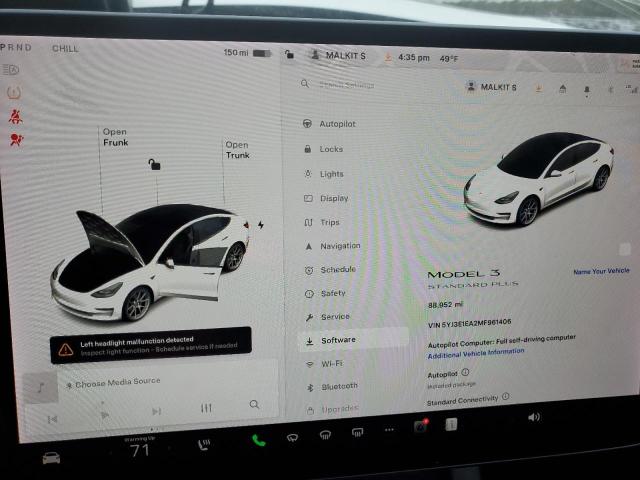Viewport: 640px width, 480px height.
Task: Open the three-dot app launcher
Action: click(389, 429)
